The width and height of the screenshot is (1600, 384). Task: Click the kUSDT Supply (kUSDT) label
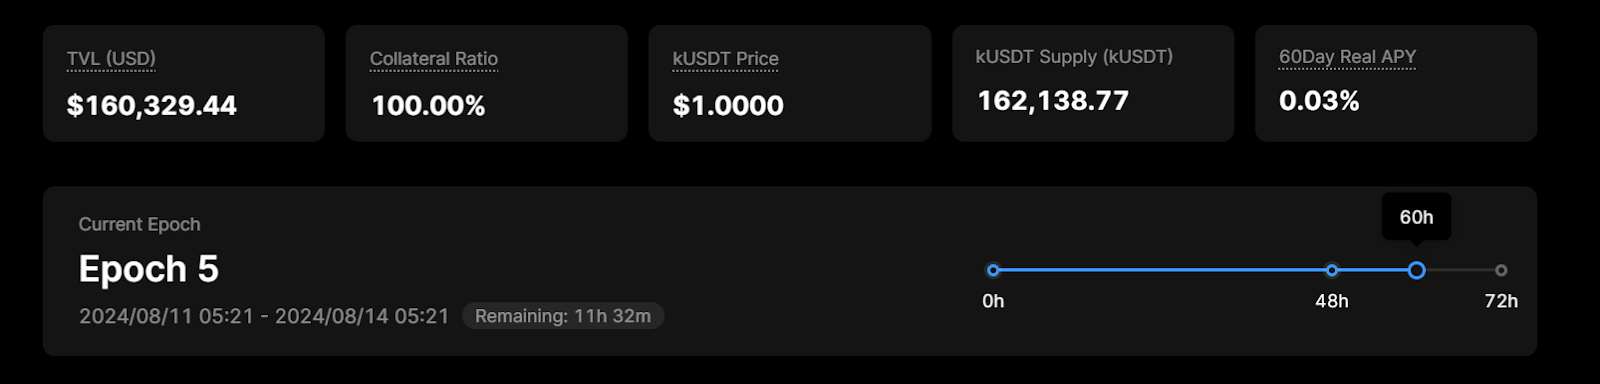click(1074, 56)
